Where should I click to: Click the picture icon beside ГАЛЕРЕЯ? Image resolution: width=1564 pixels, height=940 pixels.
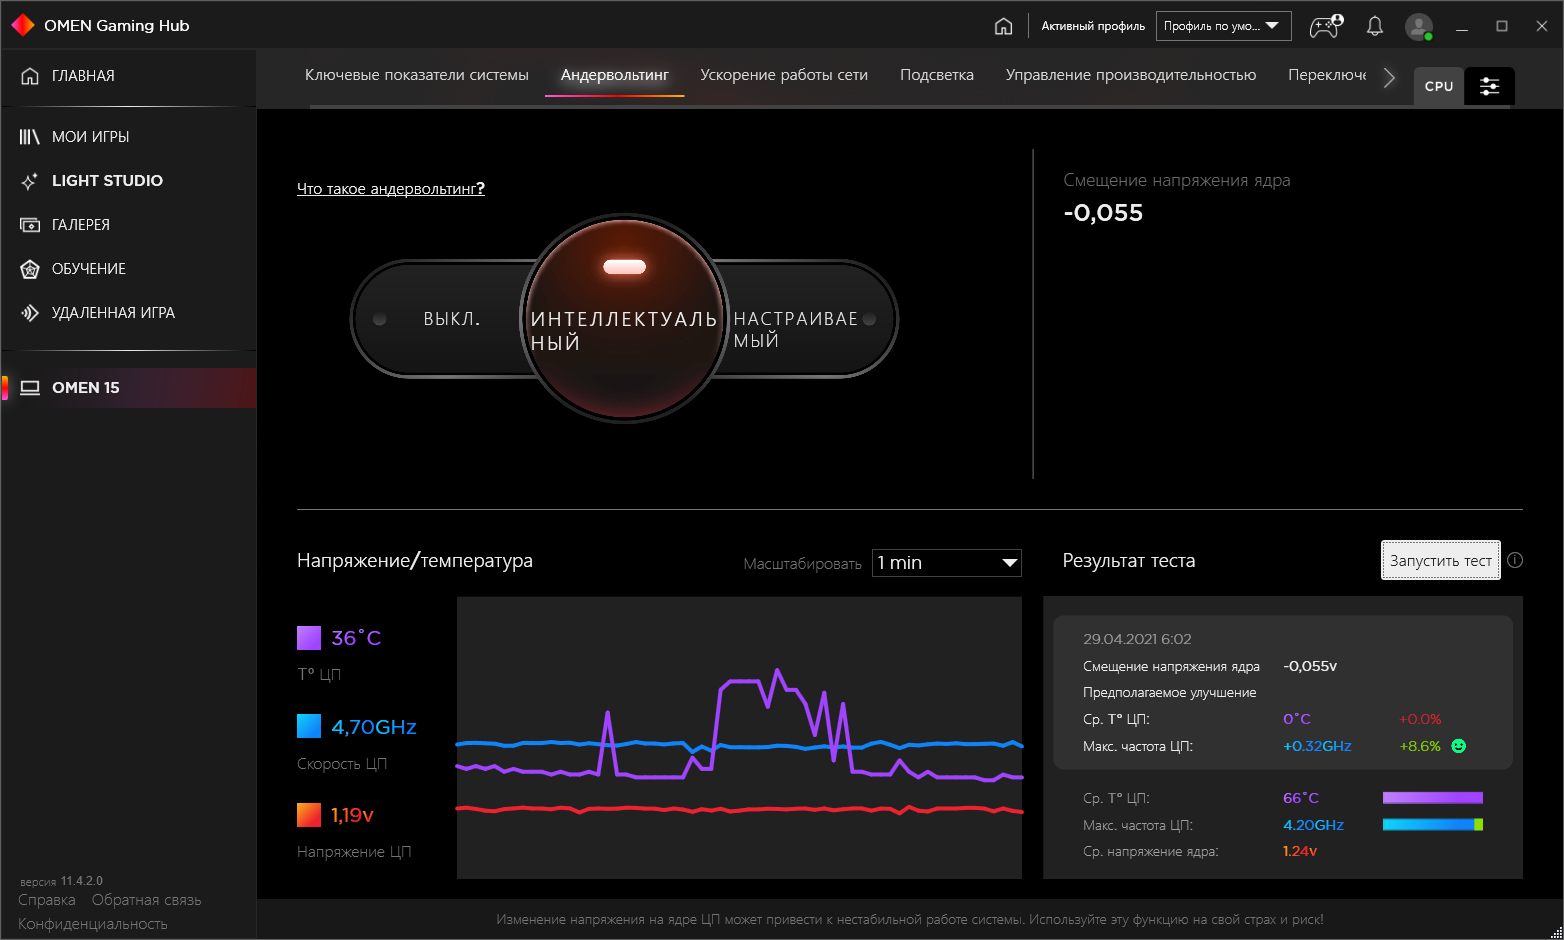30,225
